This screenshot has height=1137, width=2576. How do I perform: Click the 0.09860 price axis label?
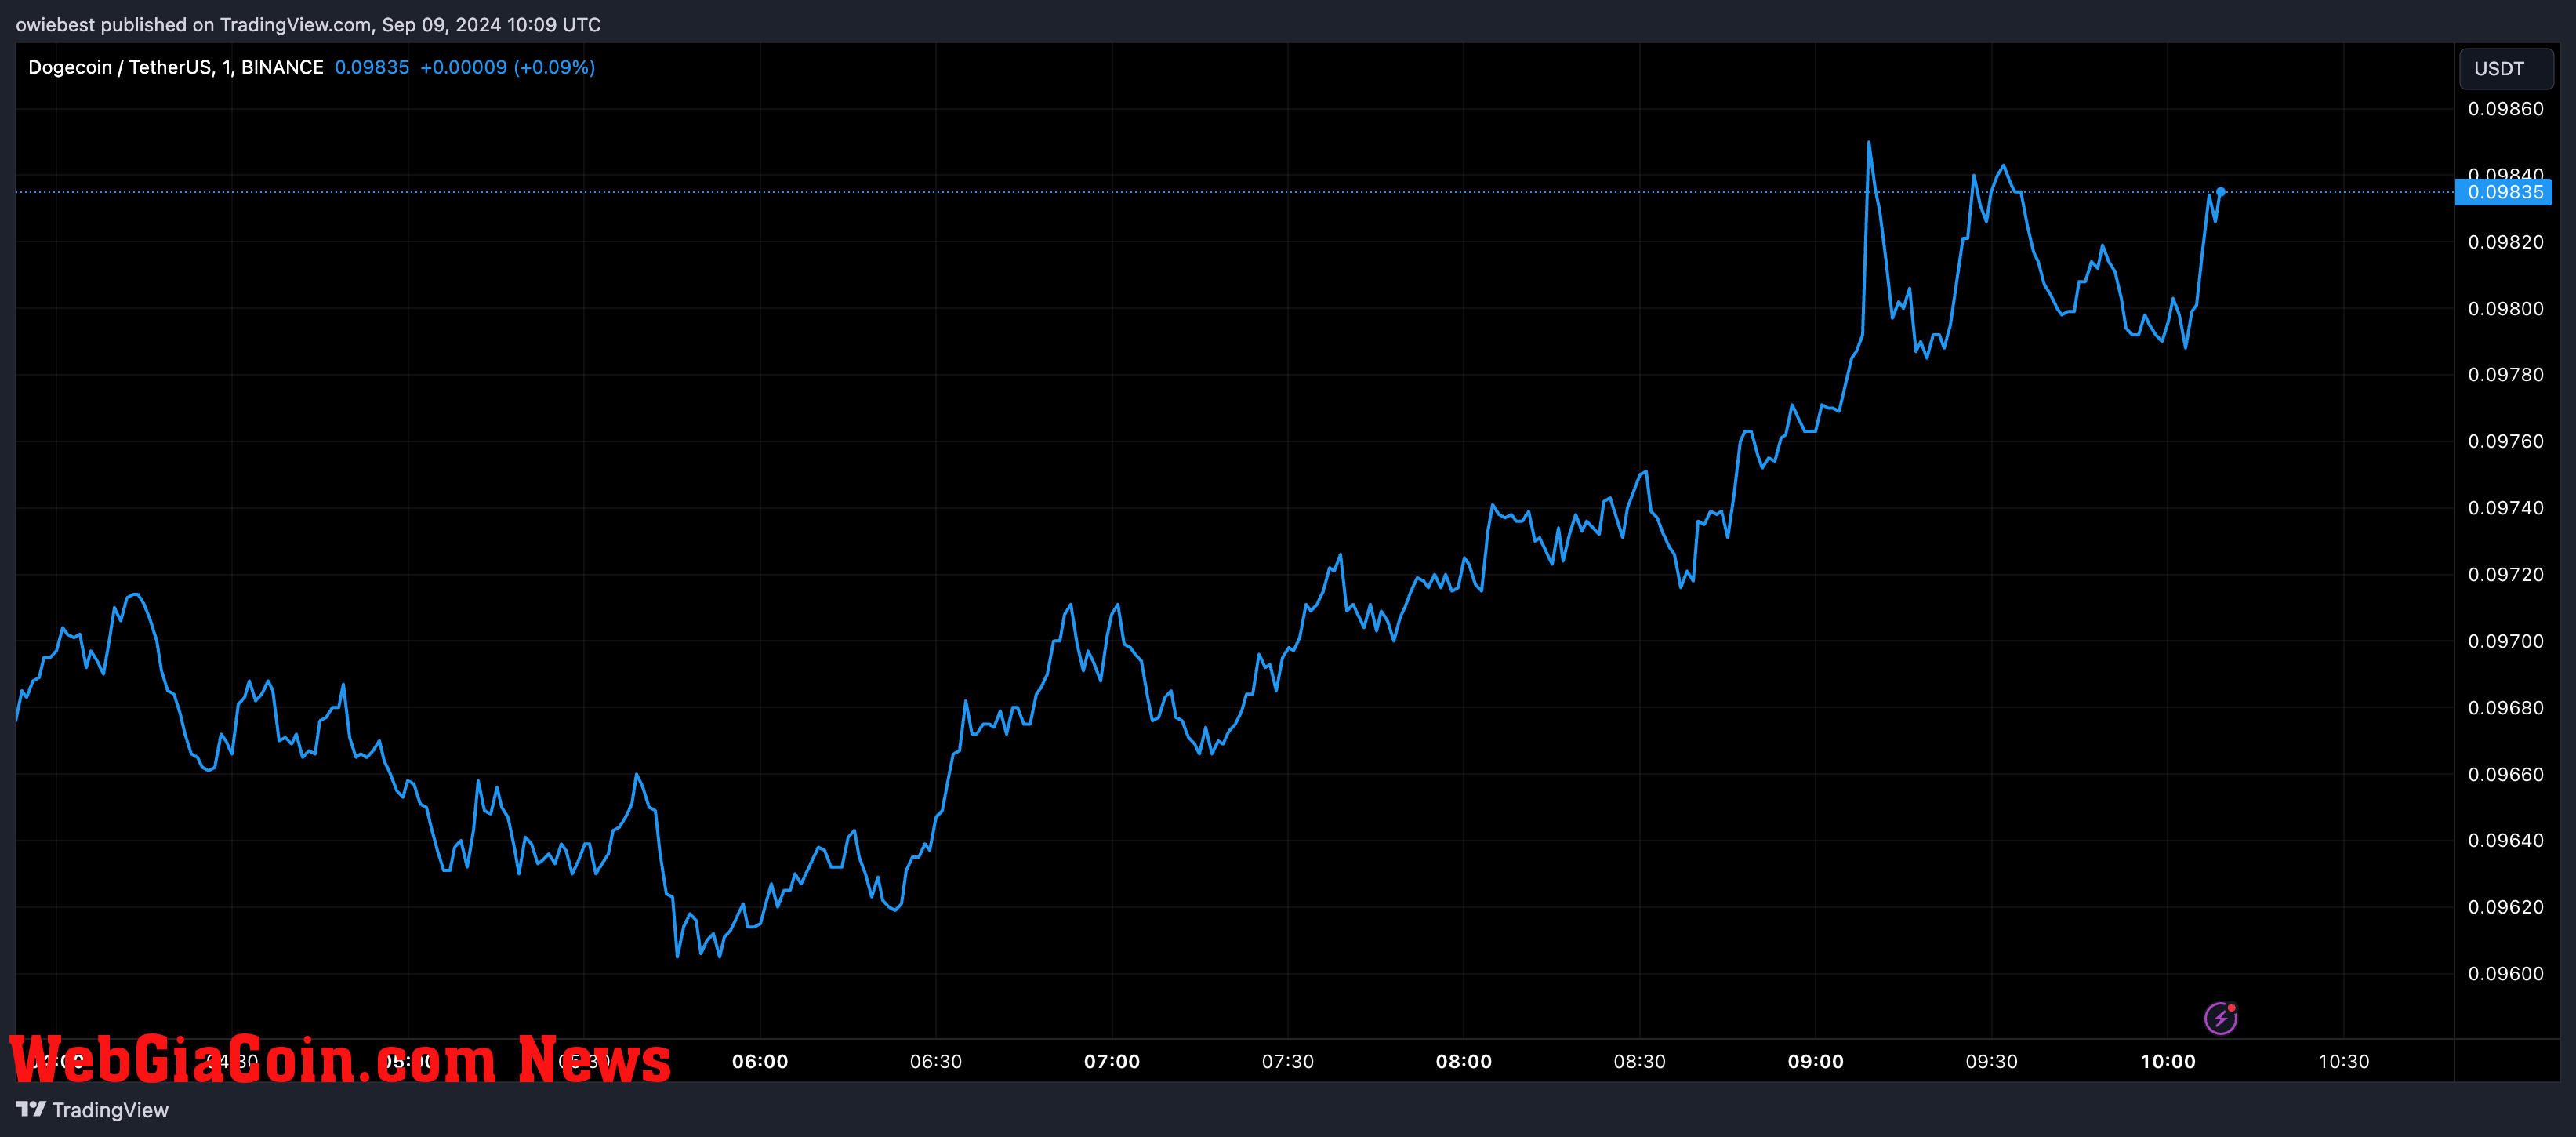coord(2505,109)
